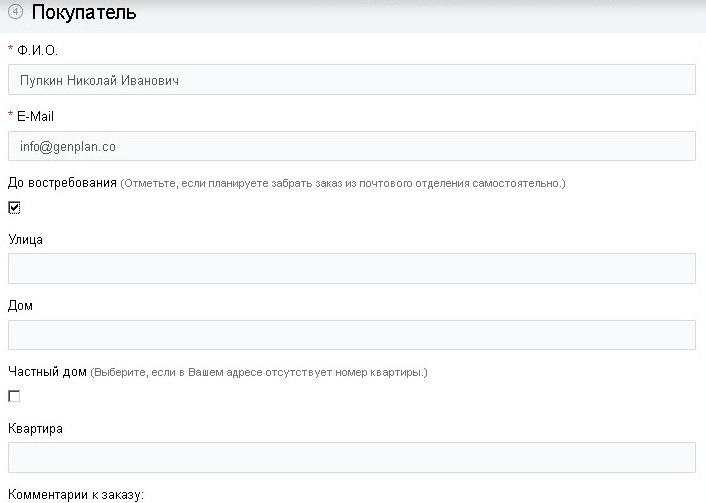Click into the Ф.И.О. name field

point(351,80)
